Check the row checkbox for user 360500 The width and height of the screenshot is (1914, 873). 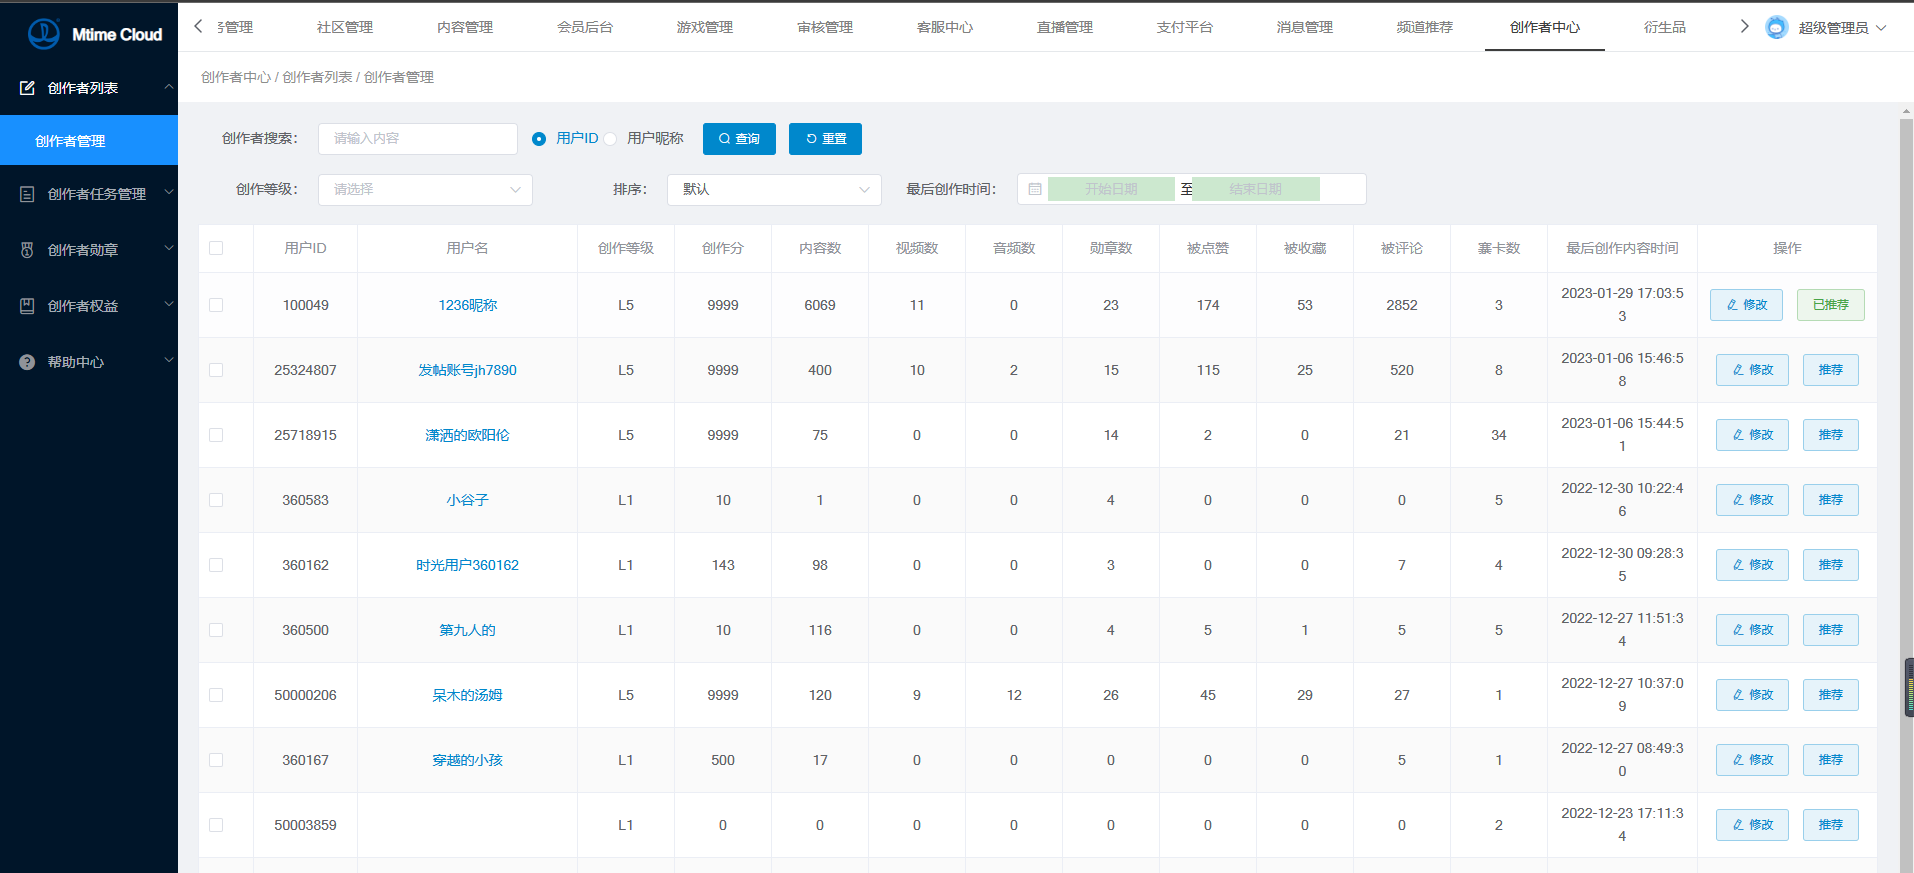pos(216,630)
